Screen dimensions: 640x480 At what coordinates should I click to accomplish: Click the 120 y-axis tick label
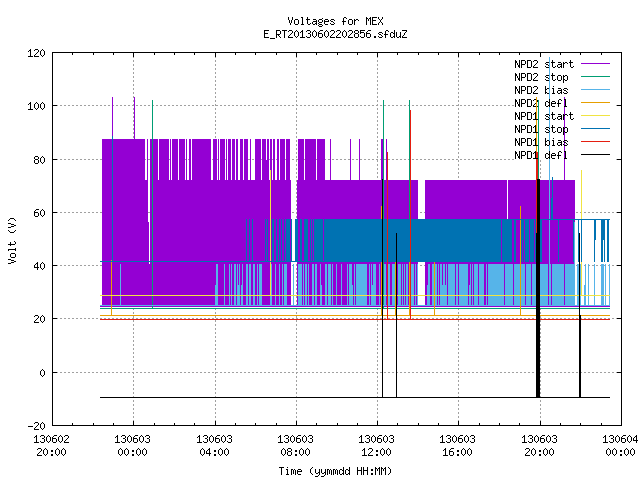click(x=36, y=53)
